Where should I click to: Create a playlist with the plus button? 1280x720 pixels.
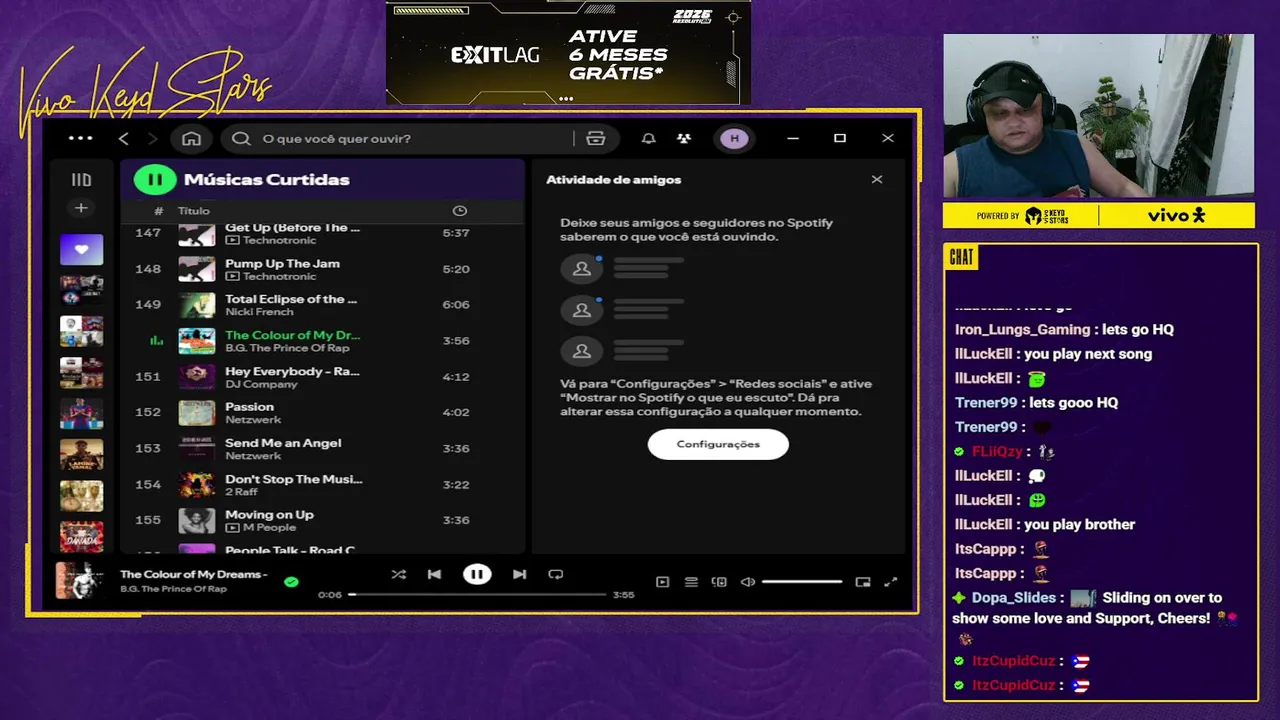[81, 208]
